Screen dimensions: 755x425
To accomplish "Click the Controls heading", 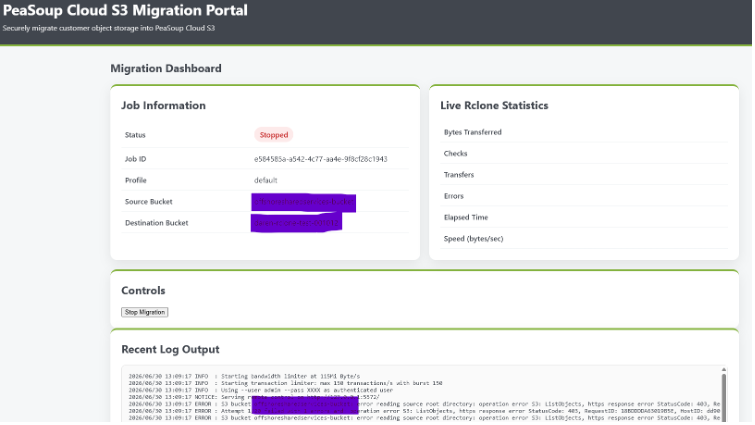I will pyautogui.click(x=143, y=291).
